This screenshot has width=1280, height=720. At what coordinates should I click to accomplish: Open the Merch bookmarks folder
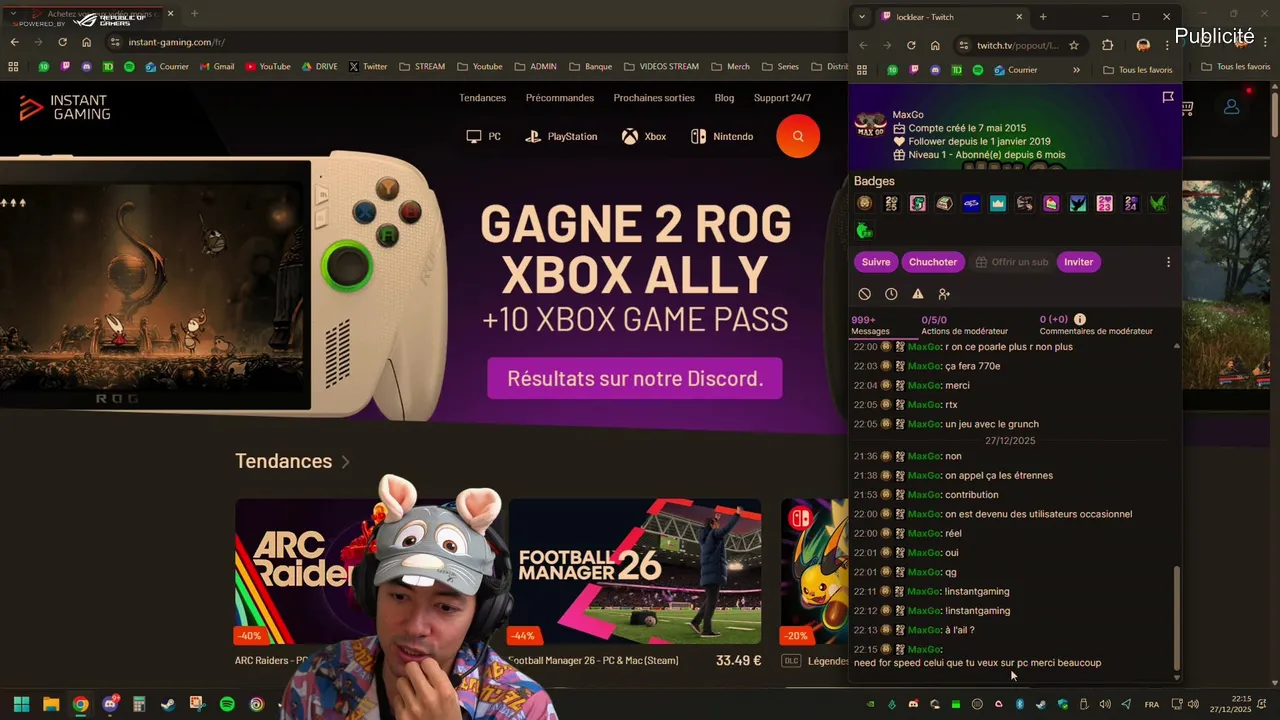[x=731, y=67]
